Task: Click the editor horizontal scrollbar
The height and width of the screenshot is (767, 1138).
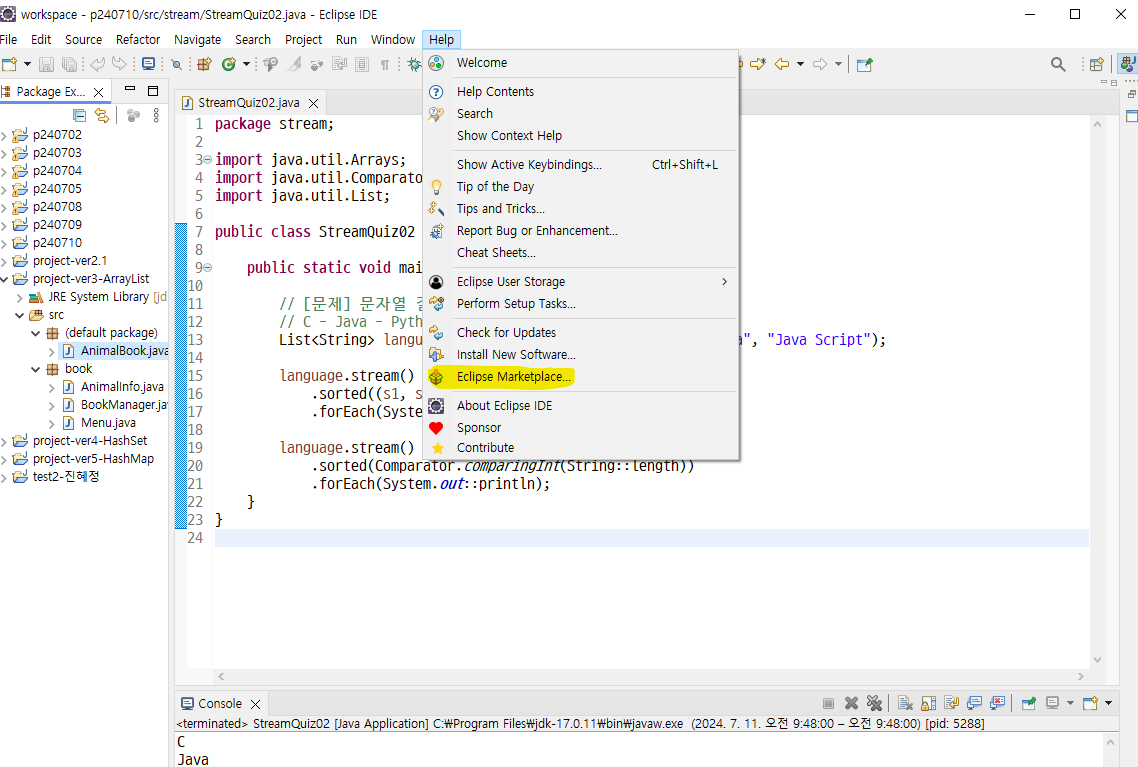Action: (x=650, y=676)
